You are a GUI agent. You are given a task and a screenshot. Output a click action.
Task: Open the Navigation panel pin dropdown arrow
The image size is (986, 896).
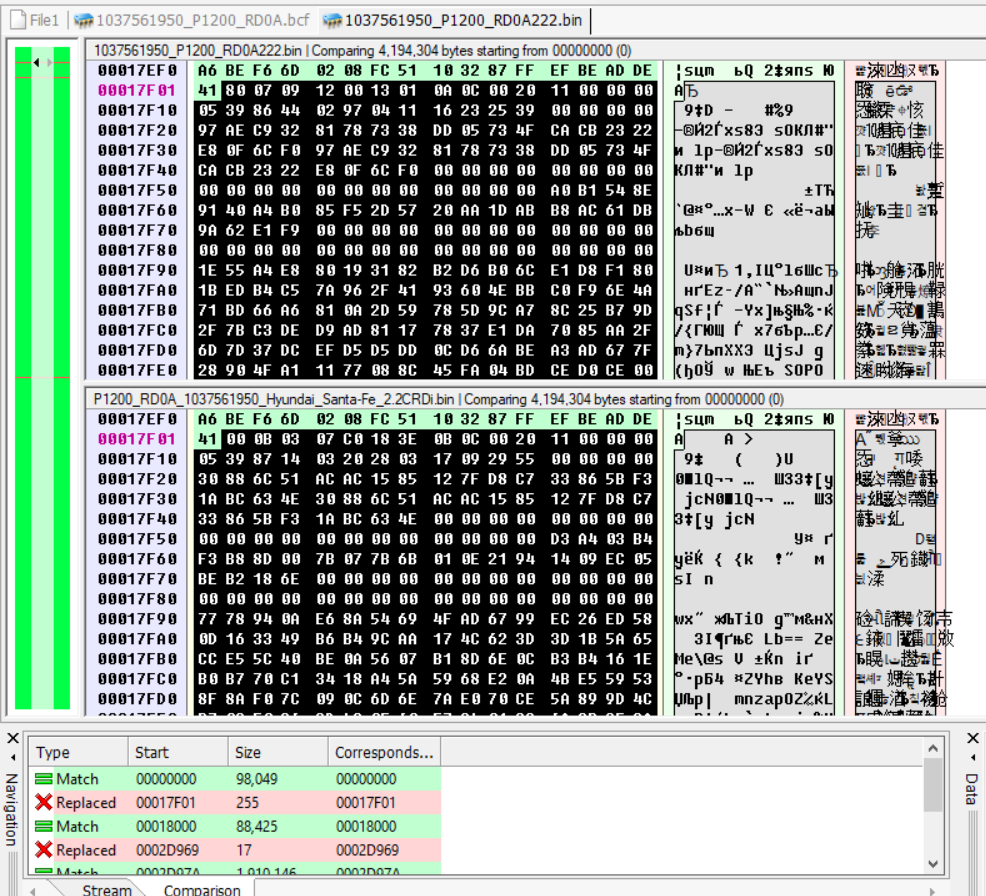click(13, 758)
